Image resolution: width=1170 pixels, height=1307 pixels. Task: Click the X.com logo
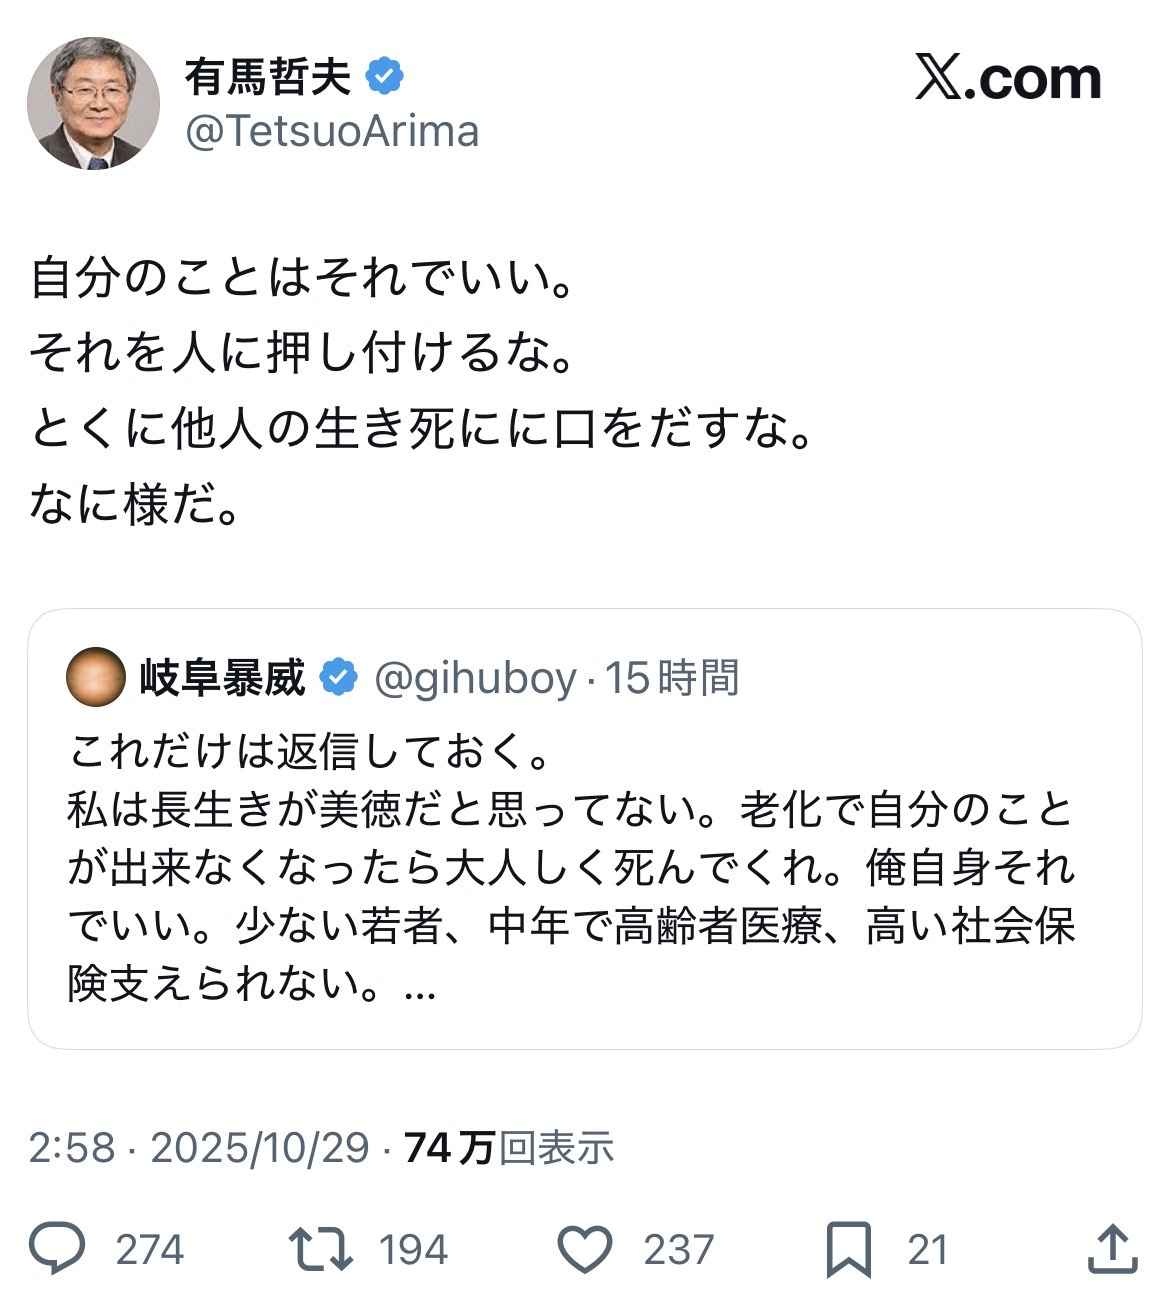coord(1007,78)
